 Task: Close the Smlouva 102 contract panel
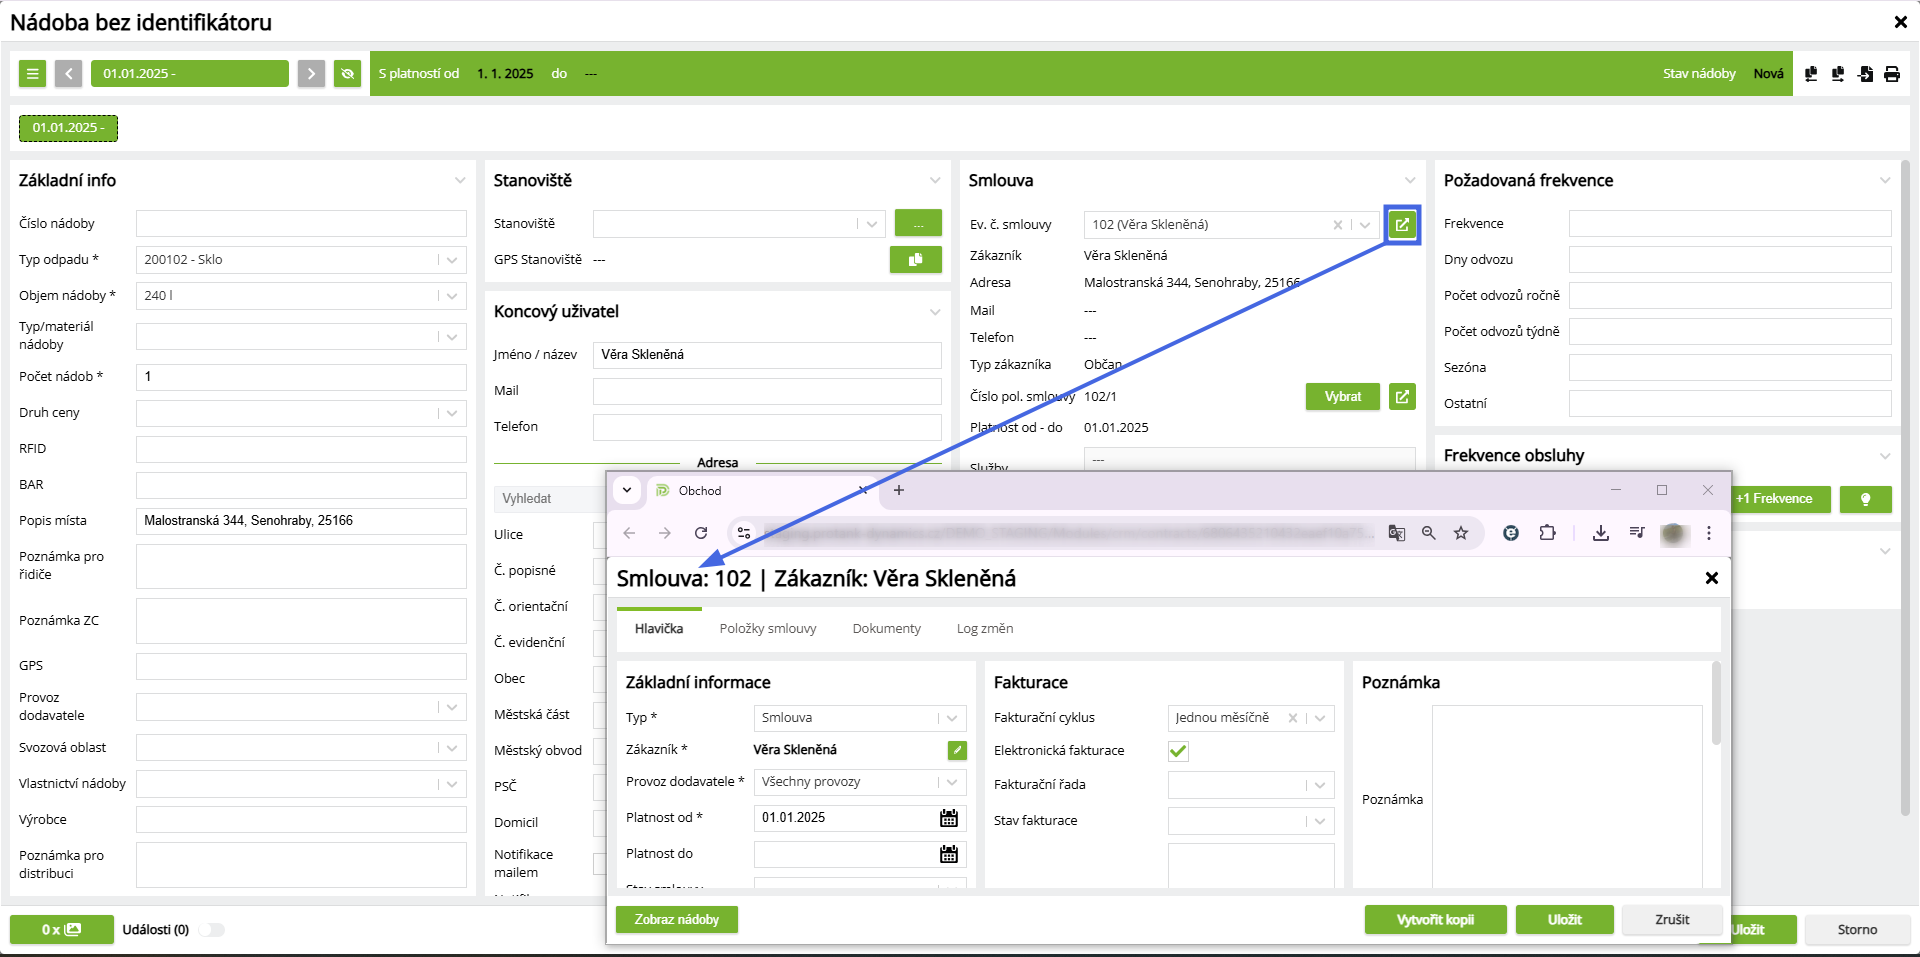1711,578
